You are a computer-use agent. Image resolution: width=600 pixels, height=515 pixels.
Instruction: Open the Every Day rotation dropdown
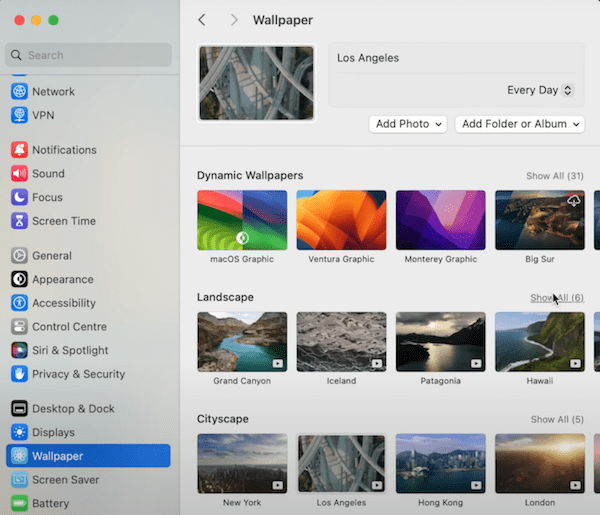coord(540,90)
